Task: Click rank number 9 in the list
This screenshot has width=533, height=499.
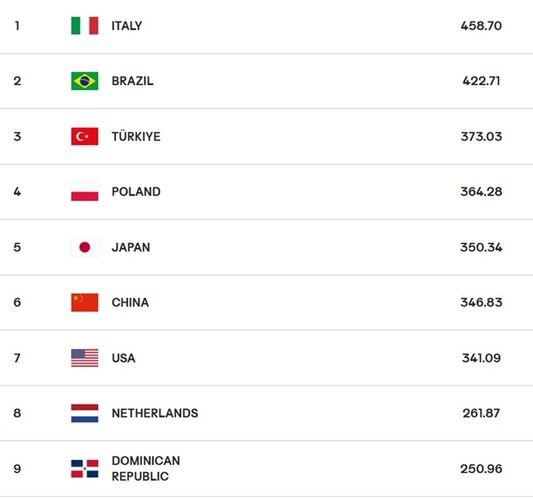Action: coord(17,469)
